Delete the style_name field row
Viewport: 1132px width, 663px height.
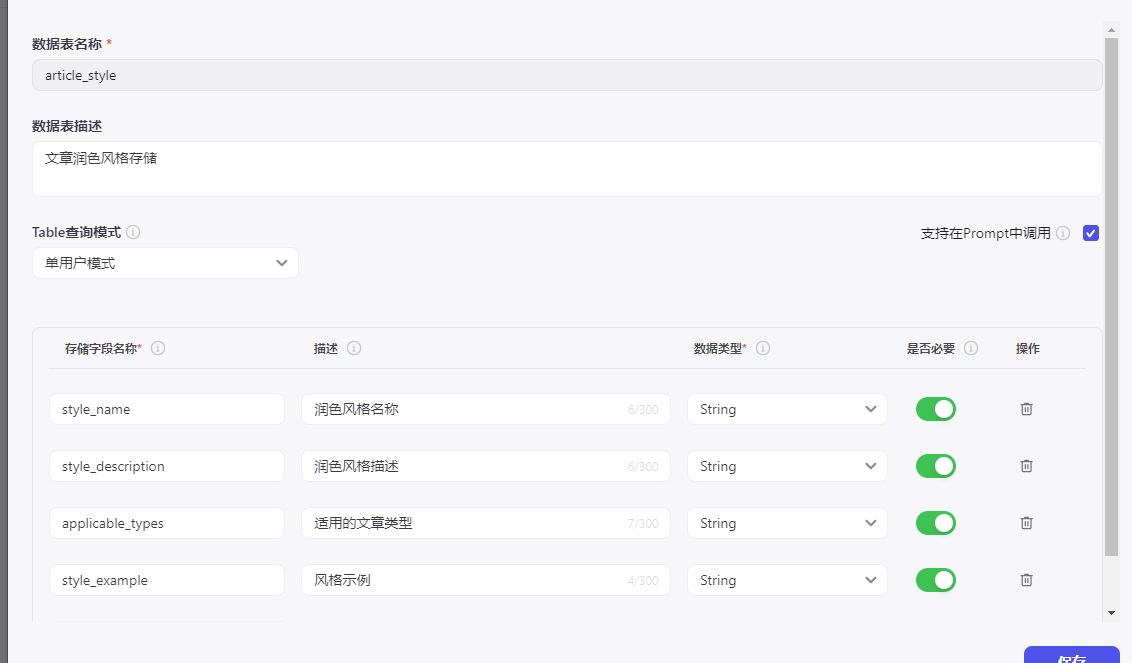click(1026, 409)
